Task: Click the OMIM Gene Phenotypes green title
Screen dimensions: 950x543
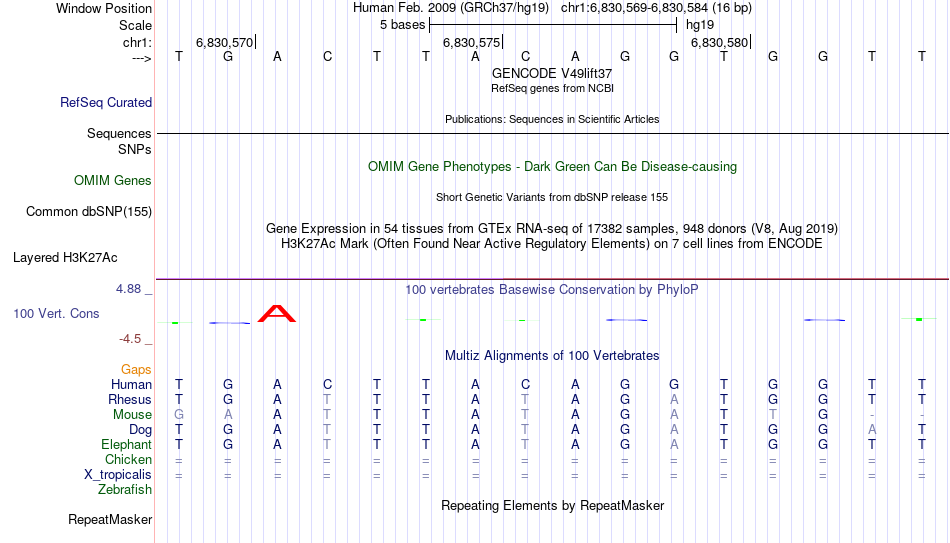Action: [552, 167]
